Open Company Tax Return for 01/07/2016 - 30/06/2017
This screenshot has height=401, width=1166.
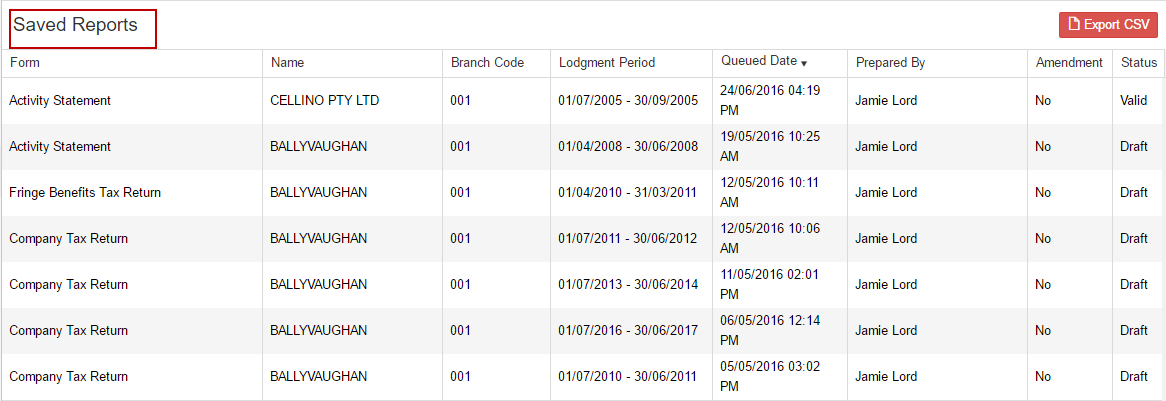pos(583,331)
